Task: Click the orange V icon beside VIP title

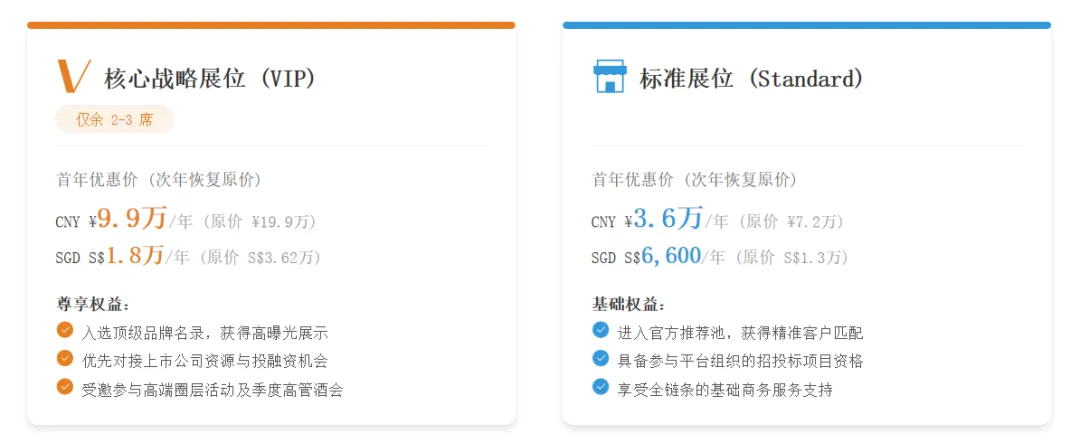Action: [73, 76]
